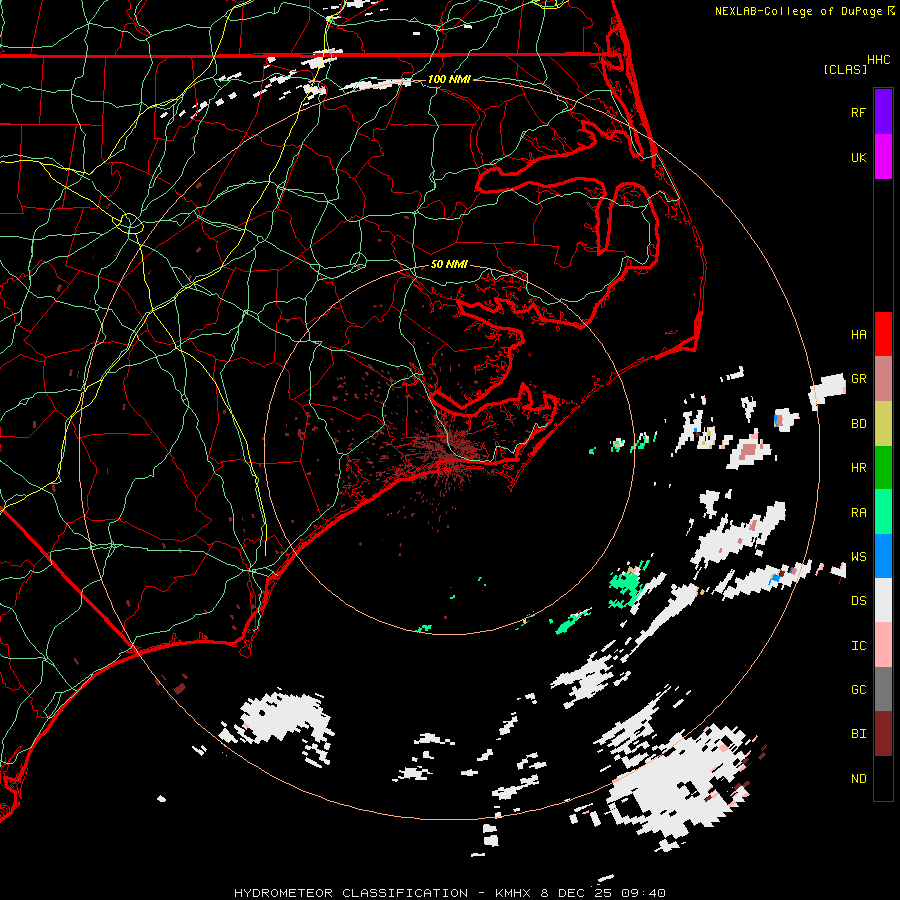The height and width of the screenshot is (900, 900).
Task: Click the RF legend label
Action: [859, 112]
